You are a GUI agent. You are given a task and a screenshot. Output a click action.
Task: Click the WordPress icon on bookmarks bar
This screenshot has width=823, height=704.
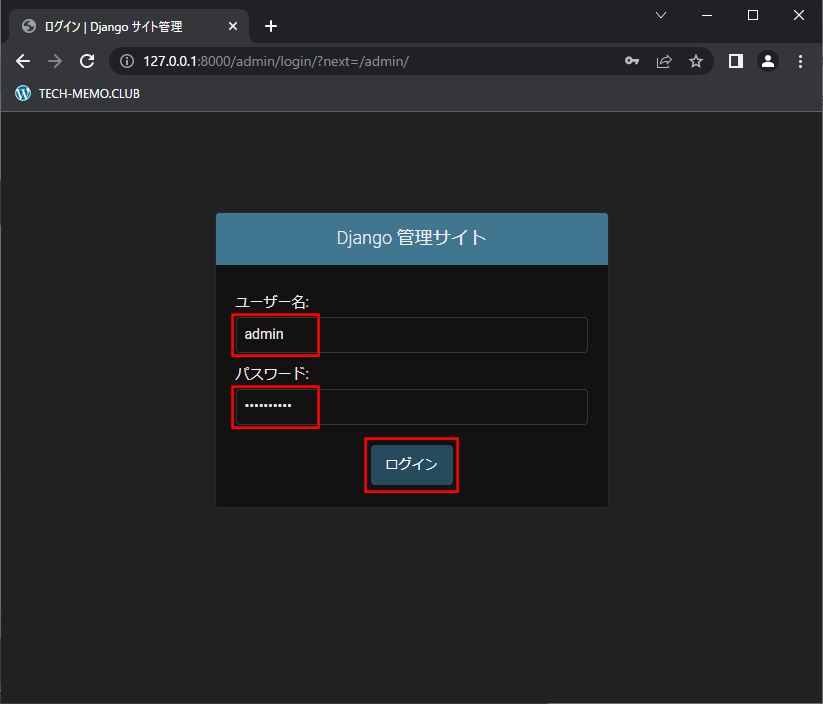pyautogui.click(x=23, y=93)
